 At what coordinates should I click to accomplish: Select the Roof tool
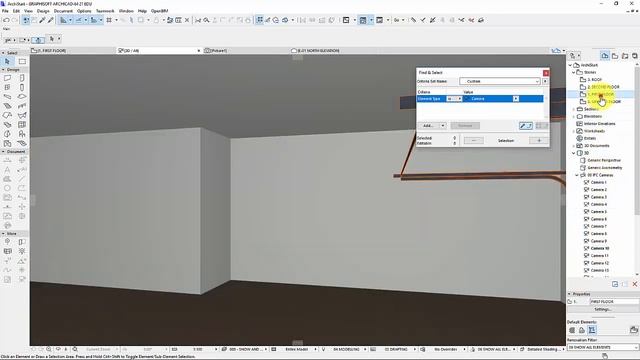click(x=7, y=116)
